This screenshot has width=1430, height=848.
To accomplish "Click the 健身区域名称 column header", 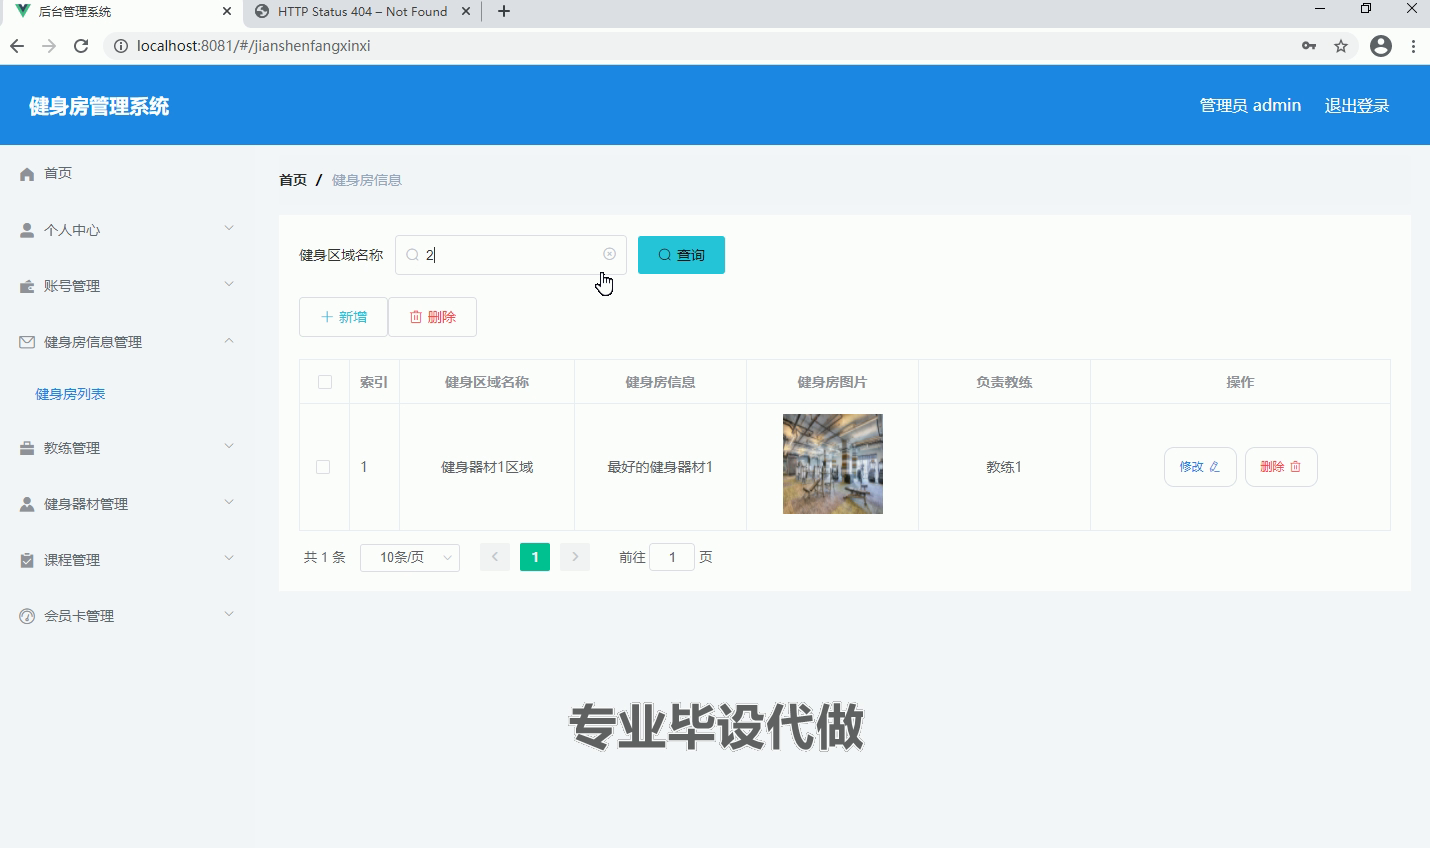I will click(487, 382).
